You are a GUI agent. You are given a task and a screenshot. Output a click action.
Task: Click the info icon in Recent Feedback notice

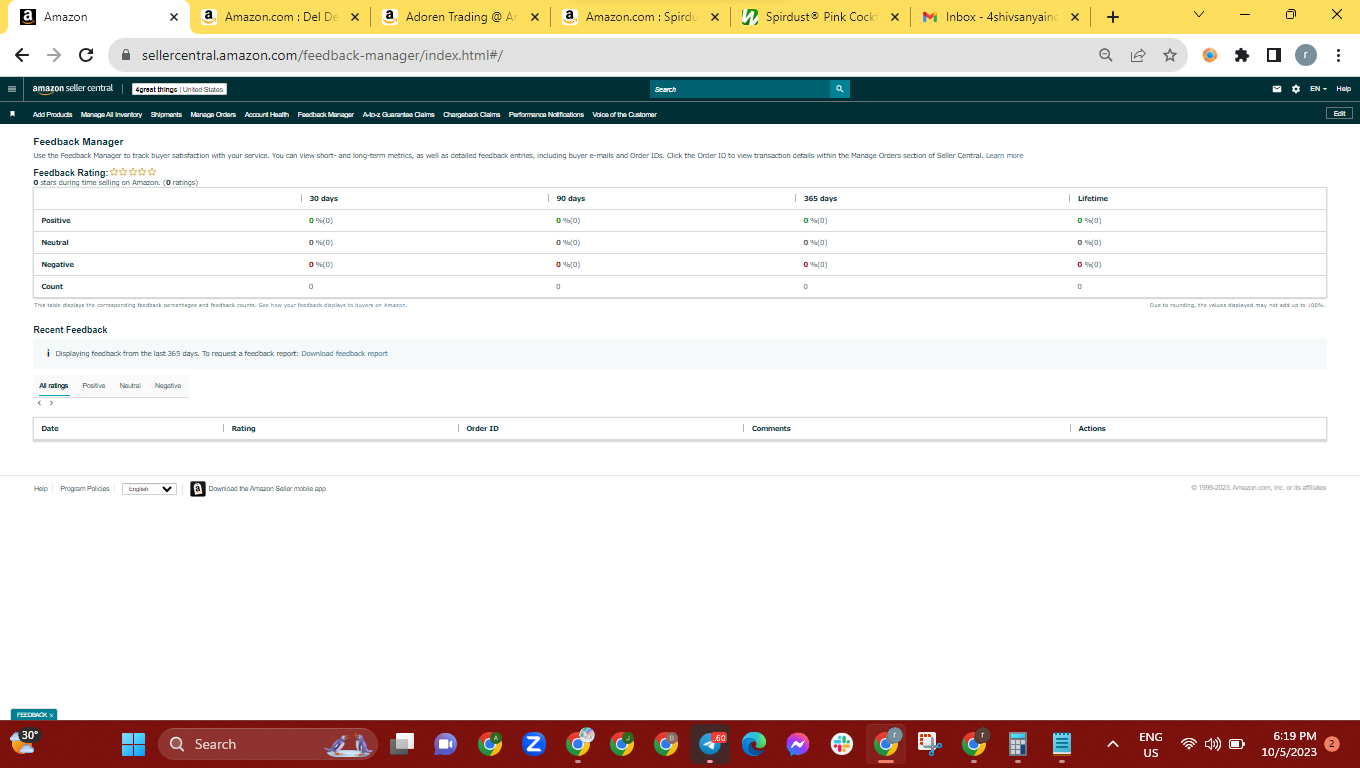(48, 353)
